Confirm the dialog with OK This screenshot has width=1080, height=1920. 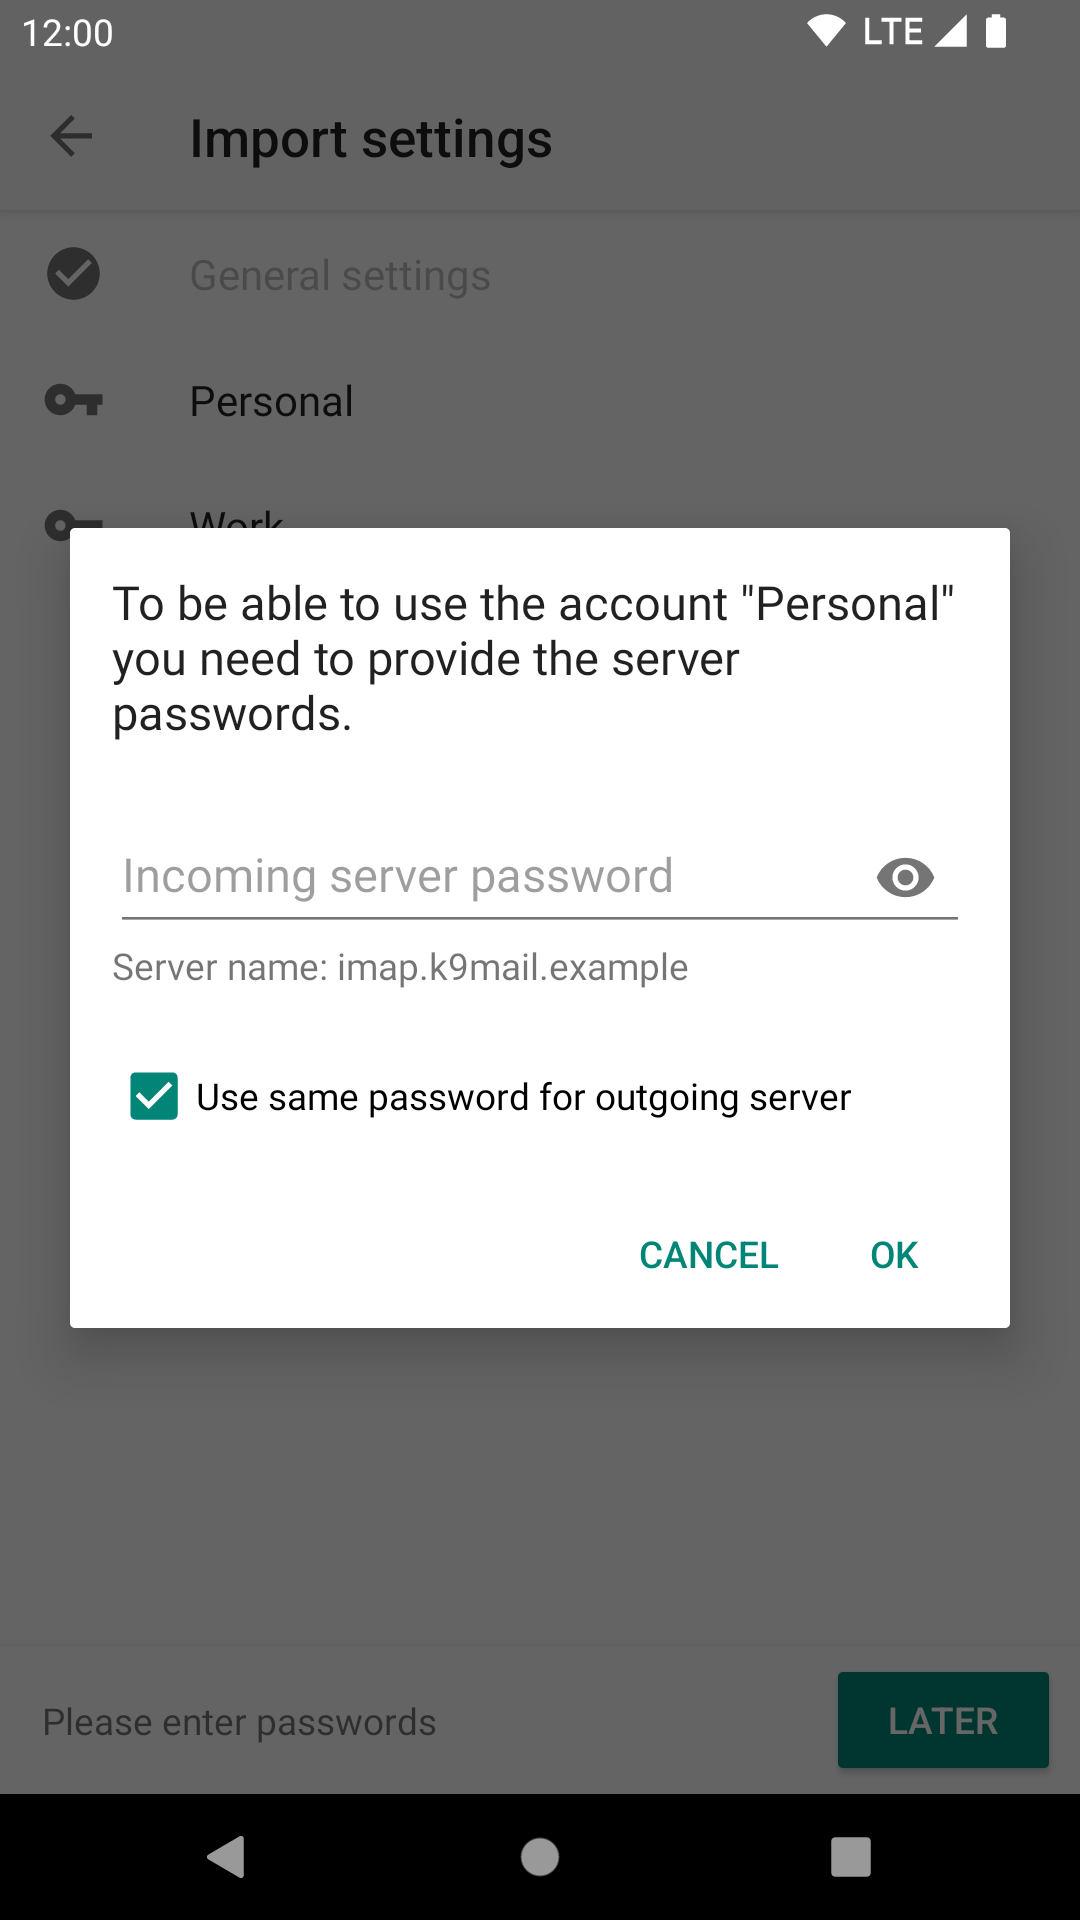click(894, 1255)
